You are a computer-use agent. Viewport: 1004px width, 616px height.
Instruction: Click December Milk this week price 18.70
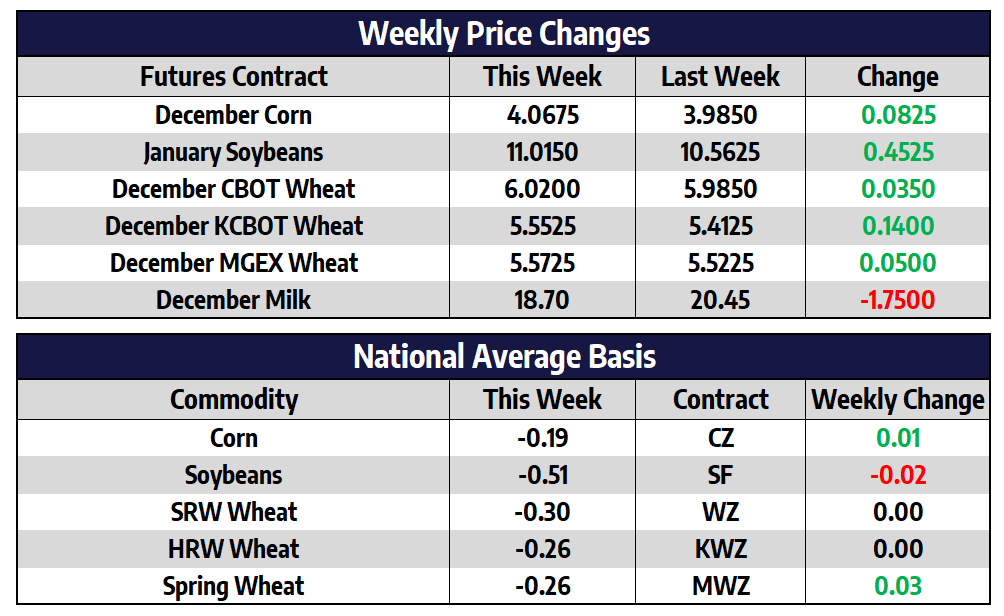(542, 300)
